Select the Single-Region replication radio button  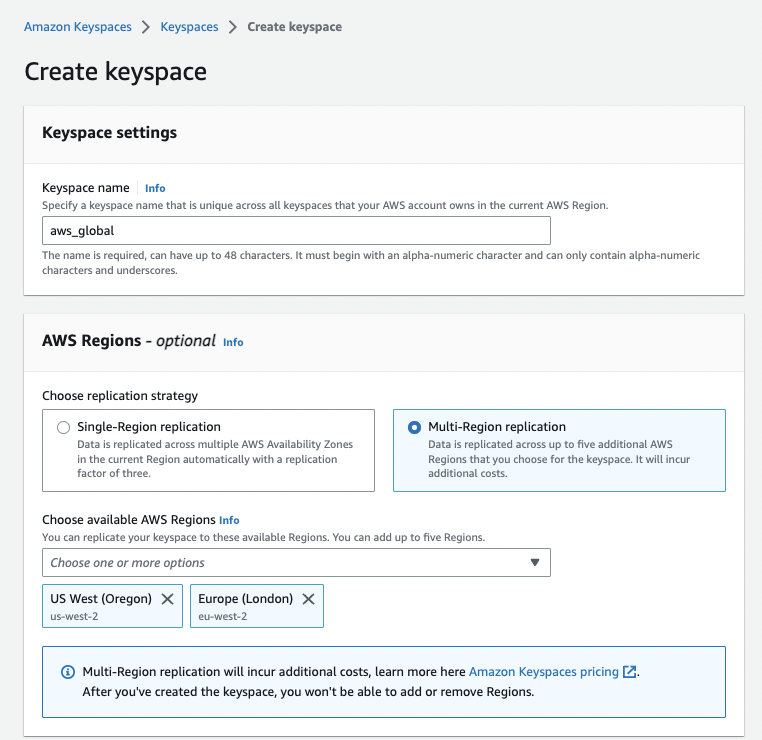pos(63,427)
